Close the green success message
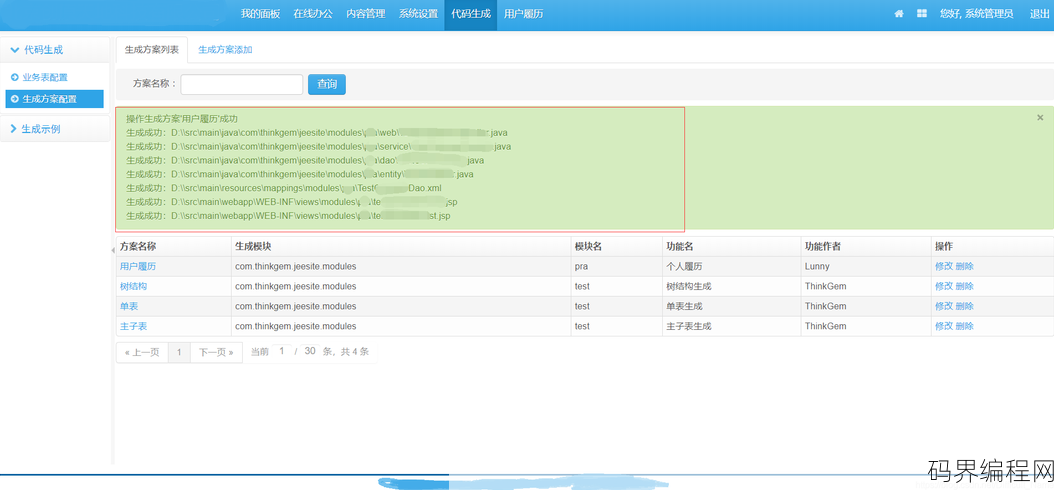Viewport: 1054px width, 490px height. pyautogui.click(x=1040, y=118)
